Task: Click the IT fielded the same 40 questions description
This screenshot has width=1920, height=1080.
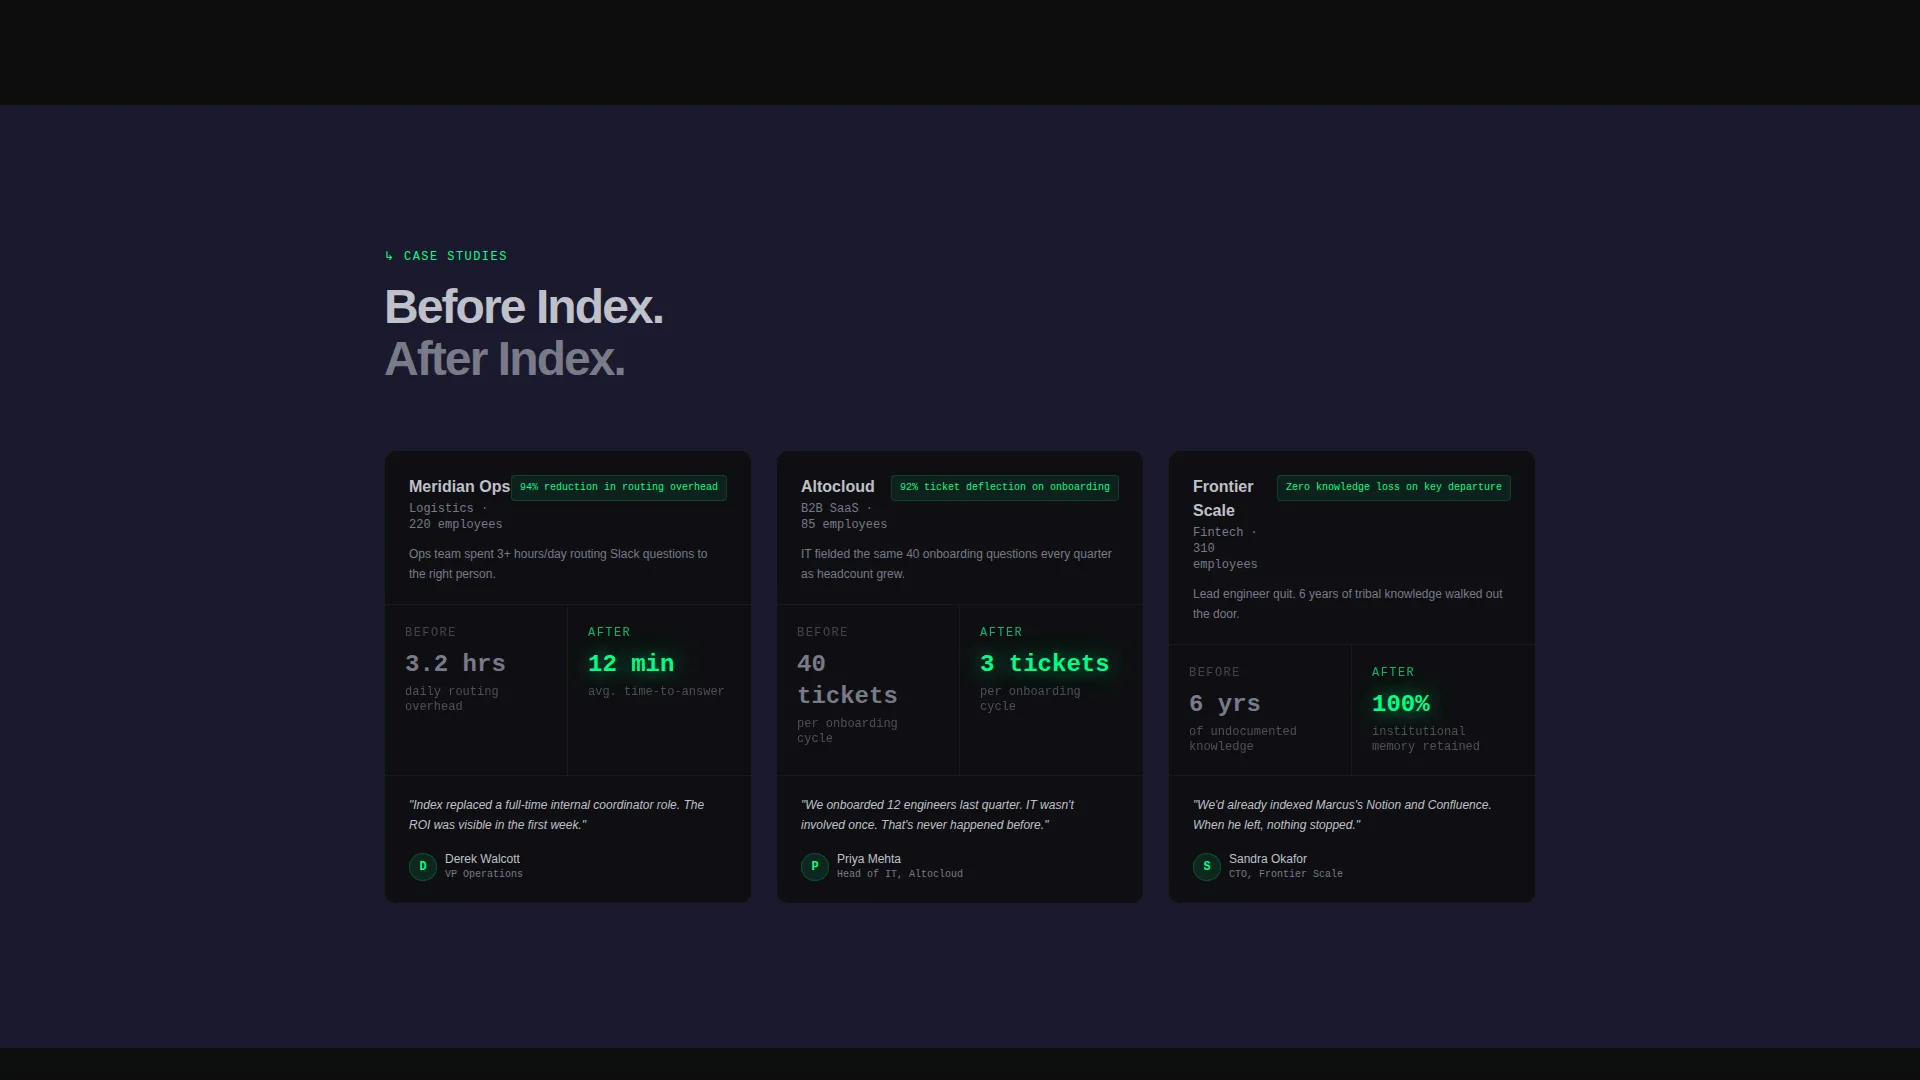Action: click(x=956, y=564)
